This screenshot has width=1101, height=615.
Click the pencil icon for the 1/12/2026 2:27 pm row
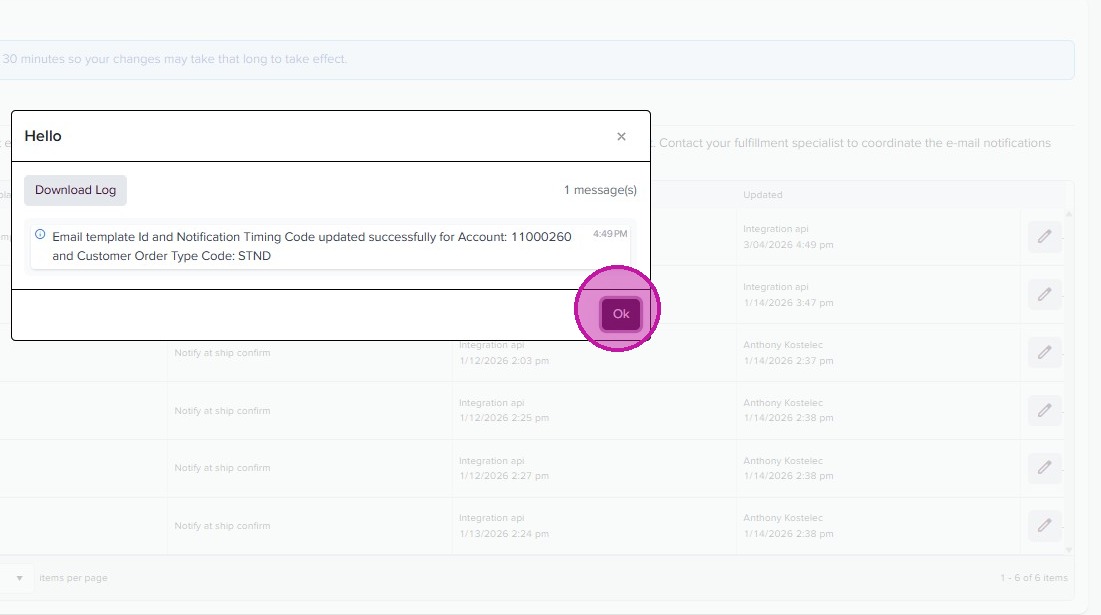1044,468
